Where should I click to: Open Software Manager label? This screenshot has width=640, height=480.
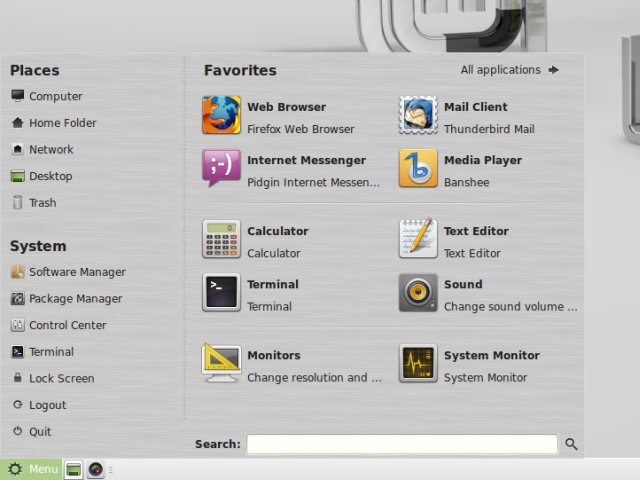click(x=78, y=272)
